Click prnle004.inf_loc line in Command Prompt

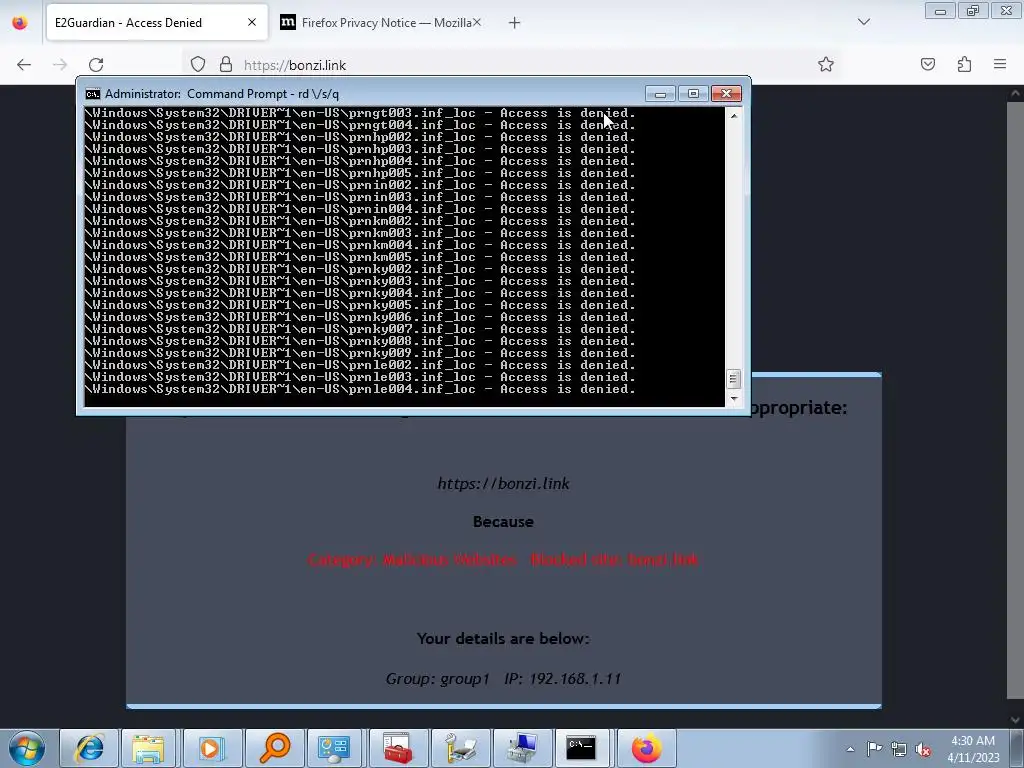click(360, 389)
